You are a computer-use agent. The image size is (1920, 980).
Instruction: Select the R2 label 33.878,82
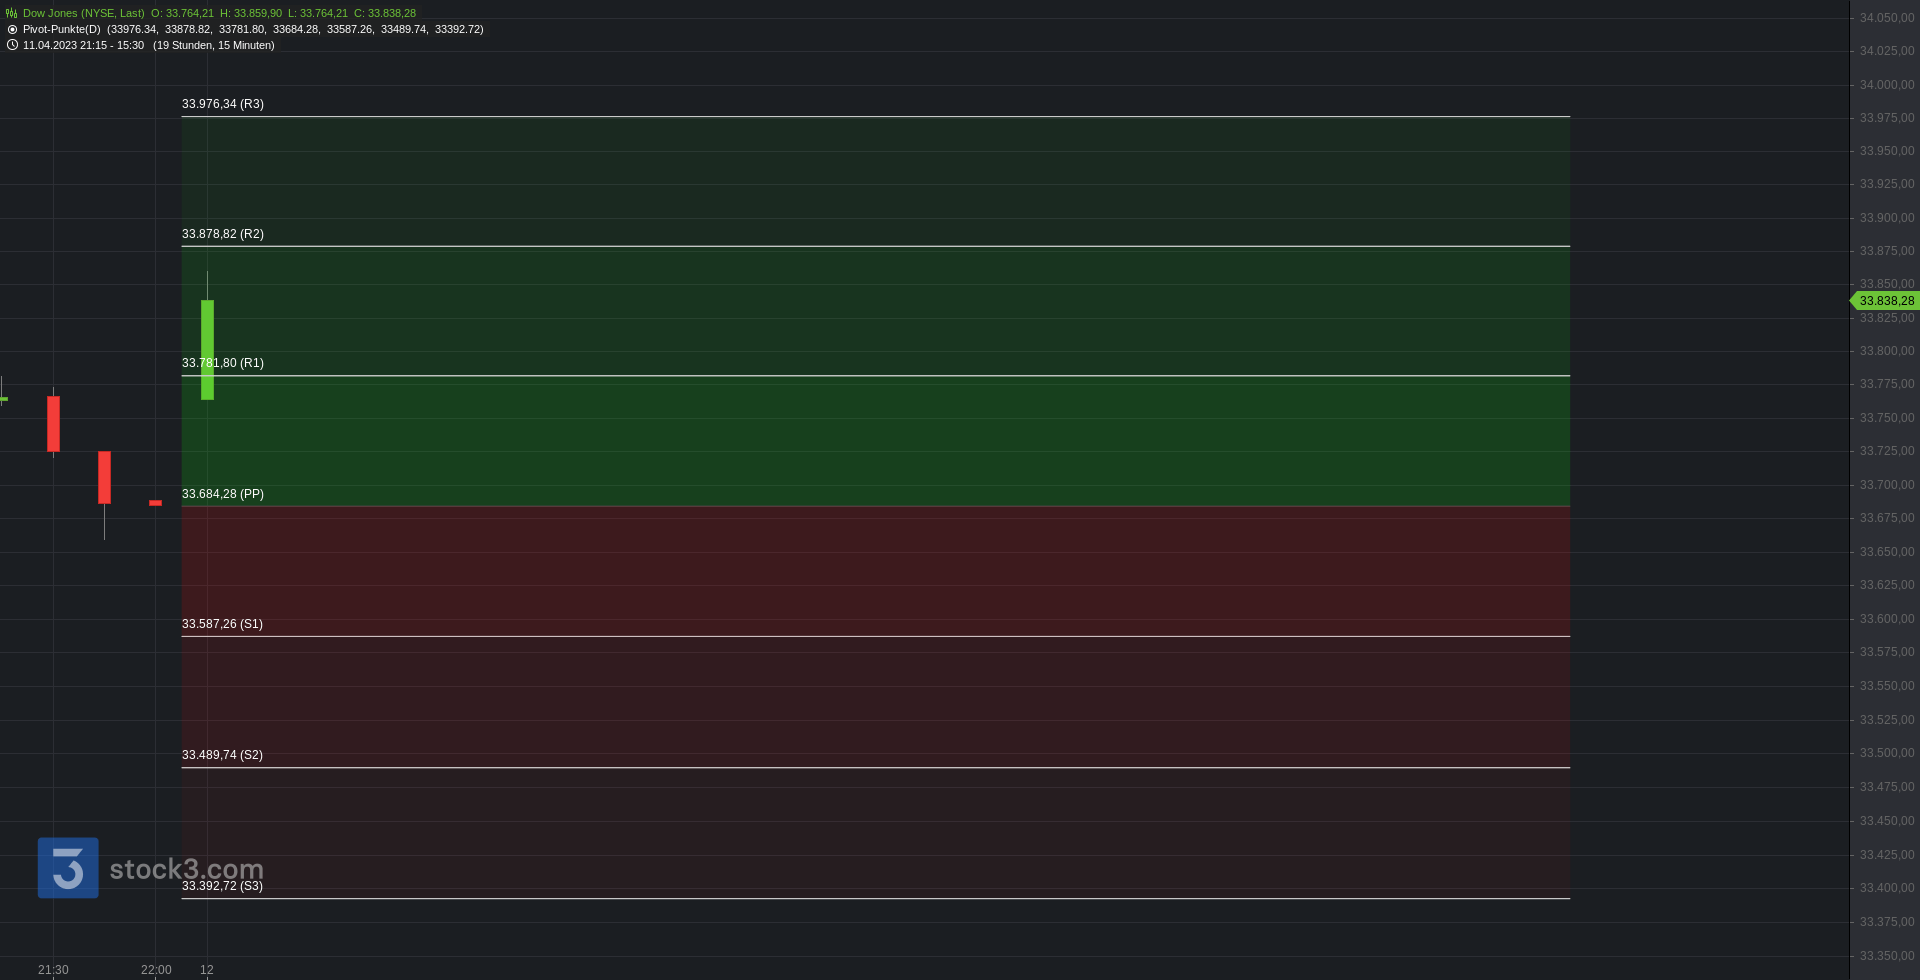tap(223, 234)
